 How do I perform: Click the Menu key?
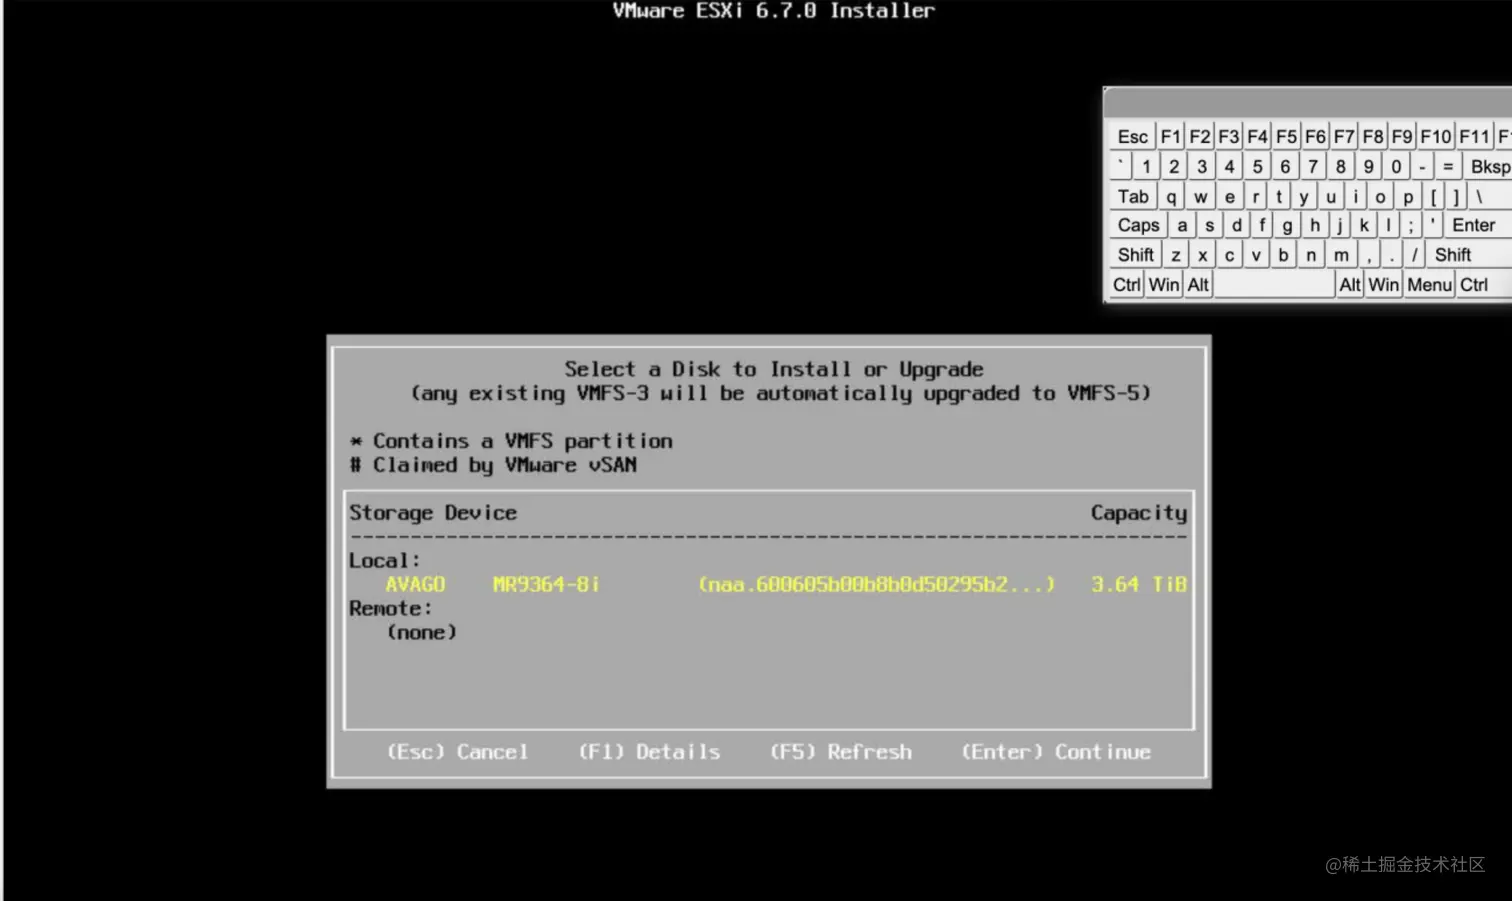[x=1429, y=285]
